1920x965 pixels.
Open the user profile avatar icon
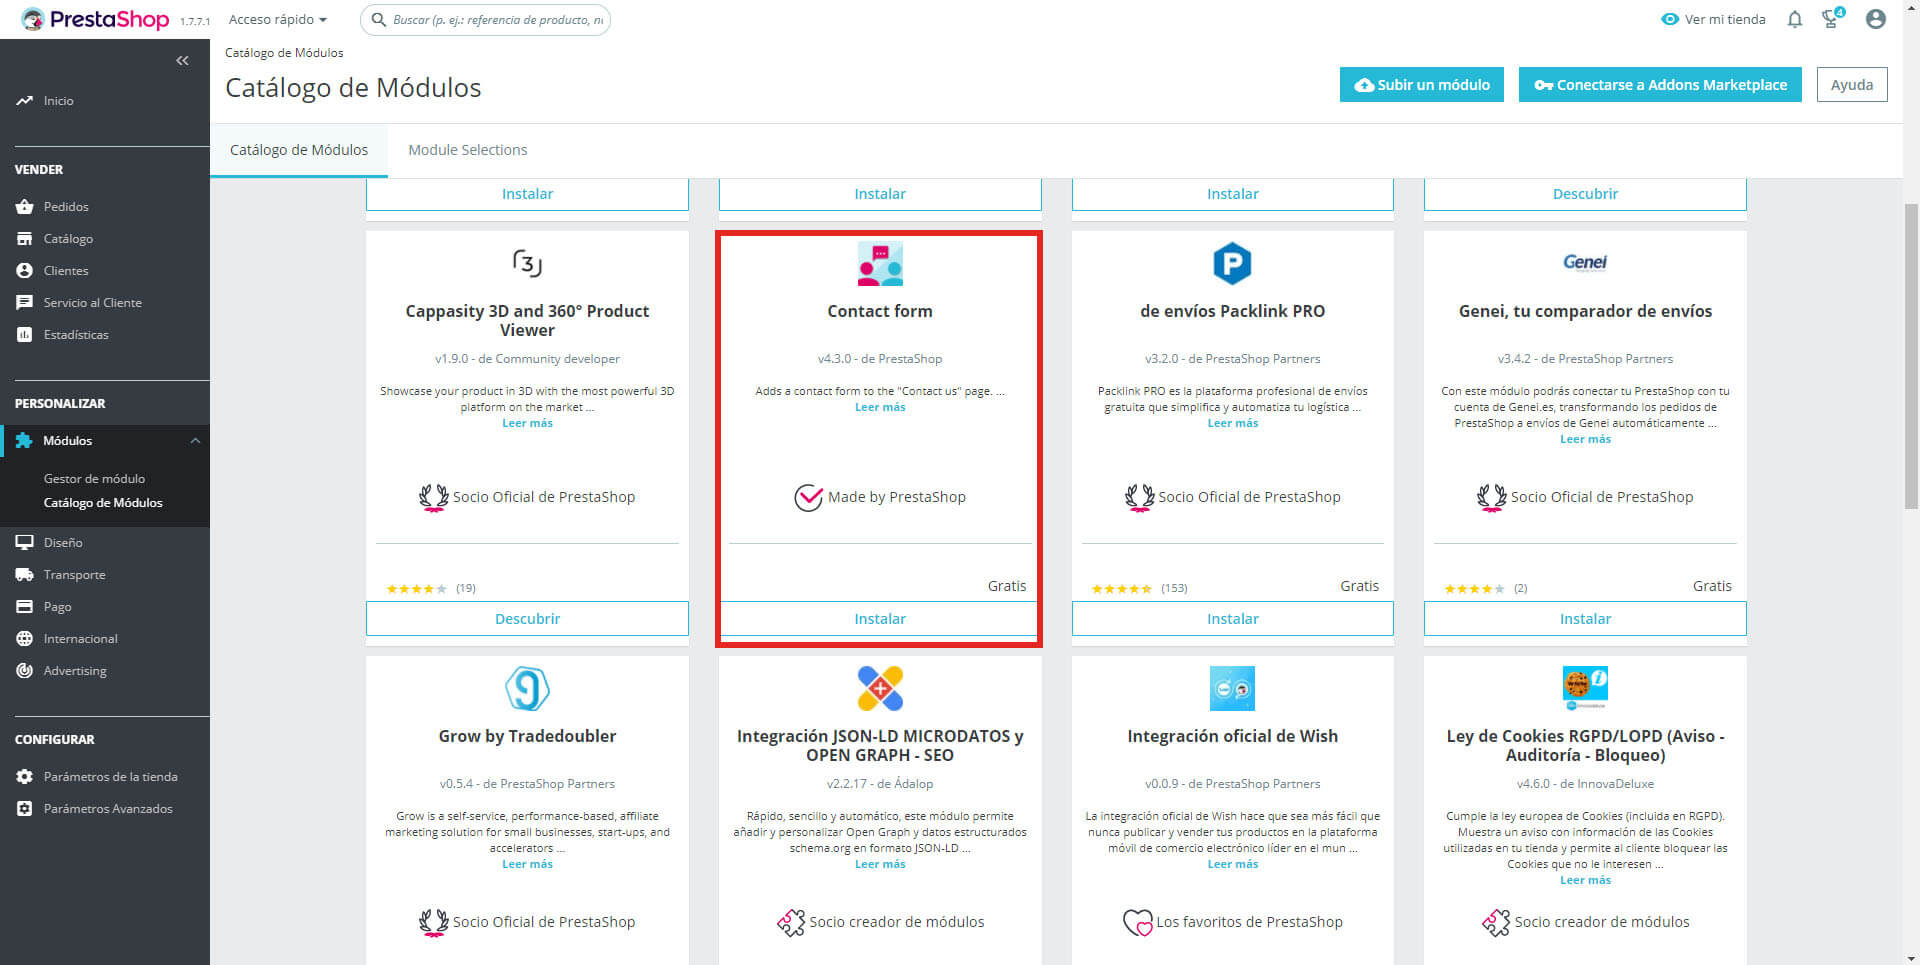pyautogui.click(x=1876, y=19)
